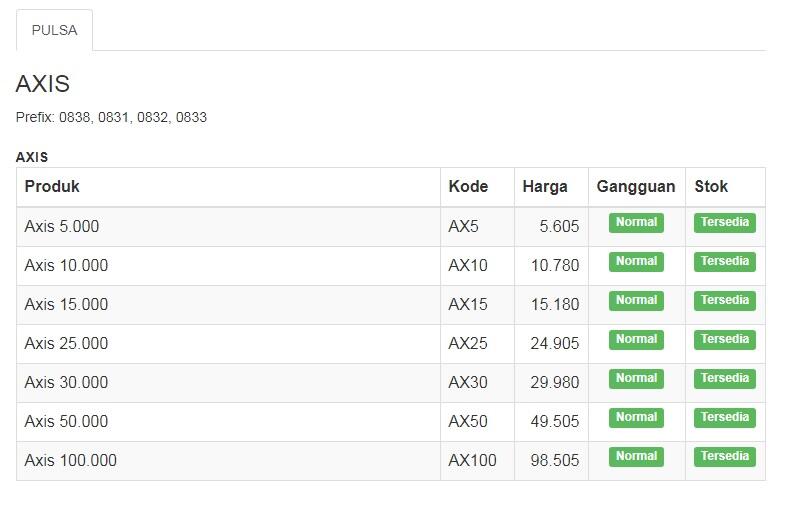Select the Axis 25.000 product cell
The height and width of the screenshot is (508, 791).
(x=229, y=344)
